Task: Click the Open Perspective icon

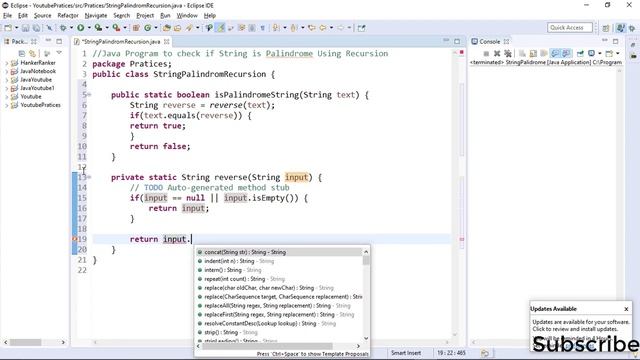Action: 606,28
